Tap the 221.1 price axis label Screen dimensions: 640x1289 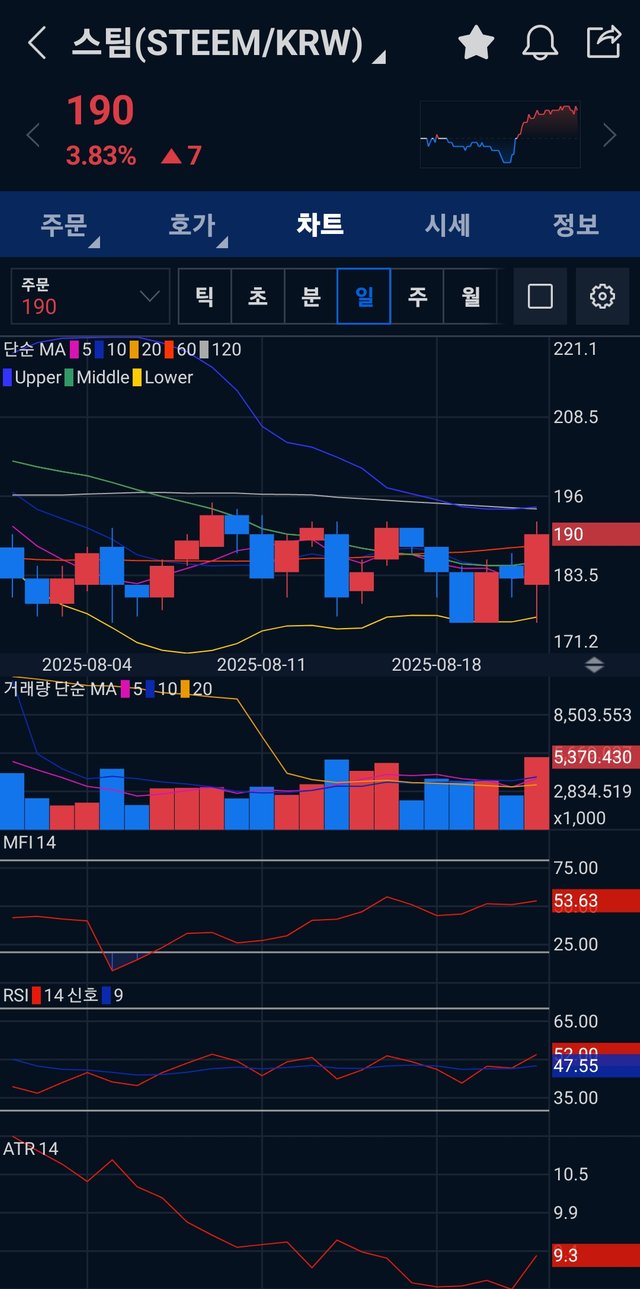click(575, 349)
